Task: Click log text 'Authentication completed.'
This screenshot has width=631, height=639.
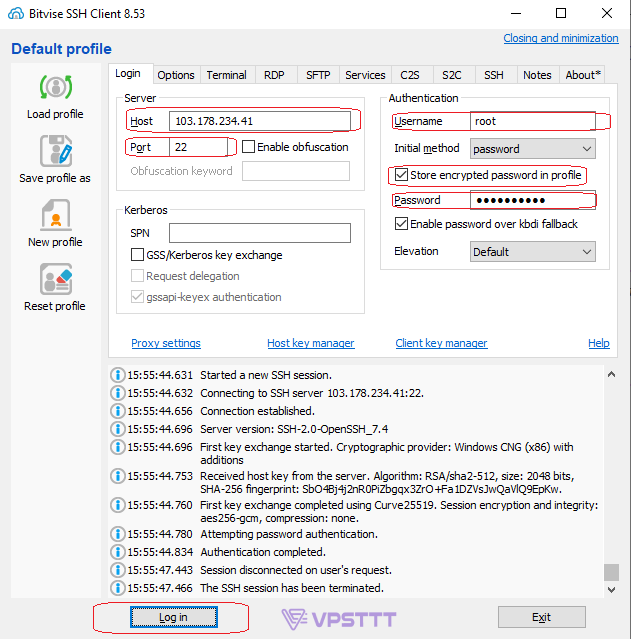Action: (x=263, y=552)
